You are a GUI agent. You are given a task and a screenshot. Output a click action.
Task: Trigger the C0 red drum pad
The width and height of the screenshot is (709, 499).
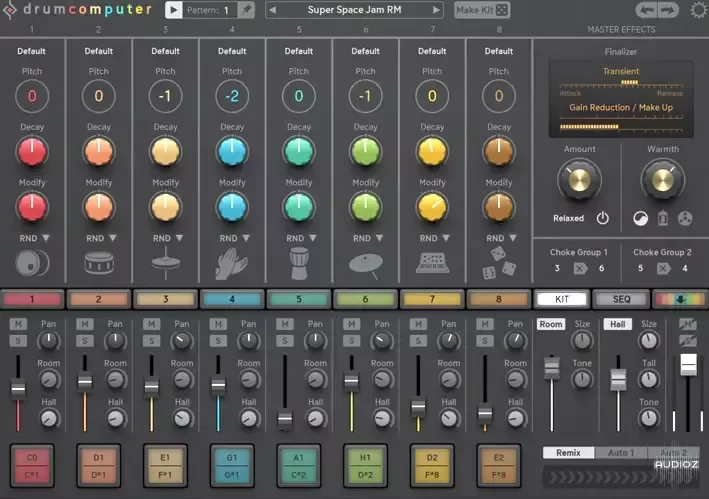tap(32, 466)
